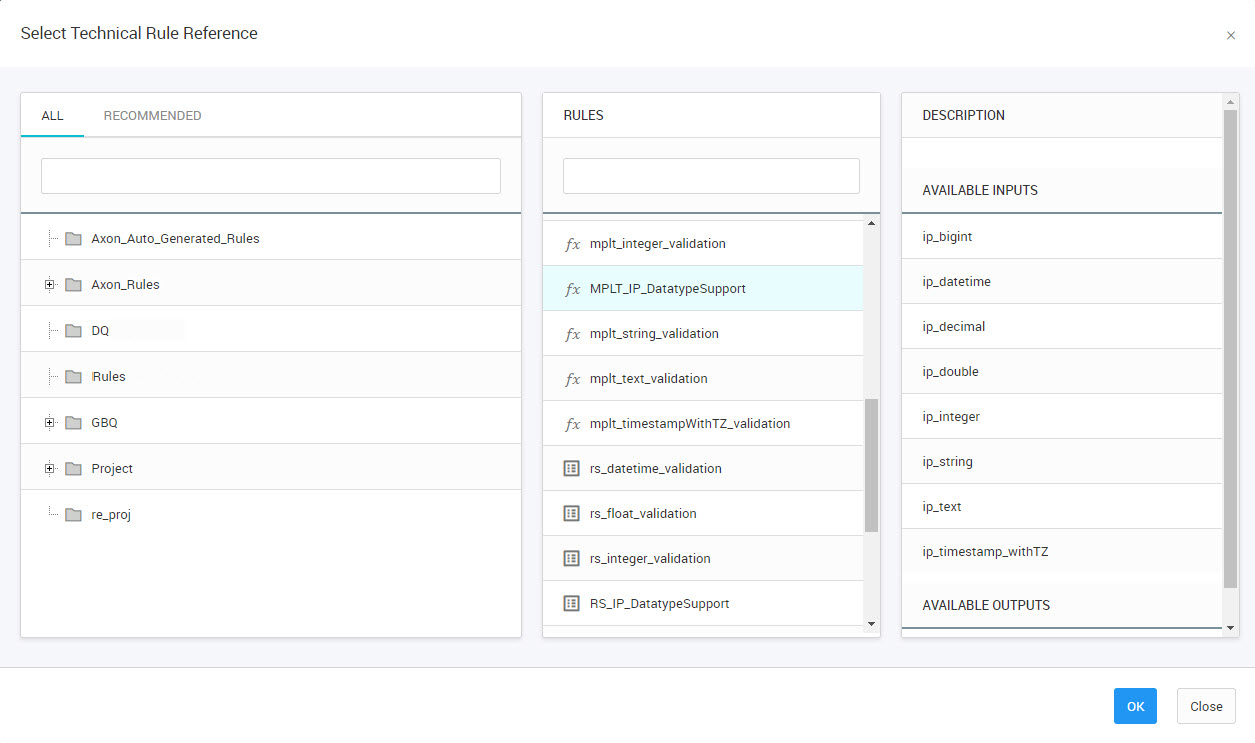Select the Rules folder name
The width and height of the screenshot is (1255, 743).
(109, 377)
